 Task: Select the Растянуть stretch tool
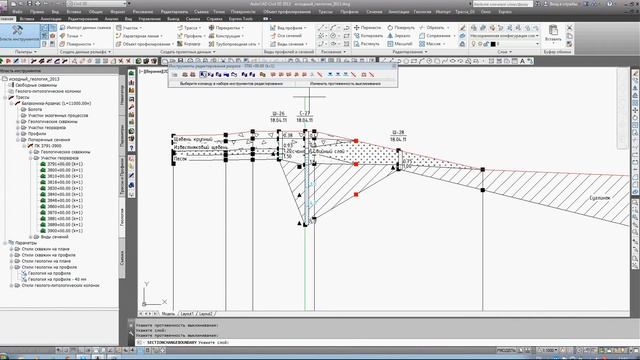(x=366, y=44)
